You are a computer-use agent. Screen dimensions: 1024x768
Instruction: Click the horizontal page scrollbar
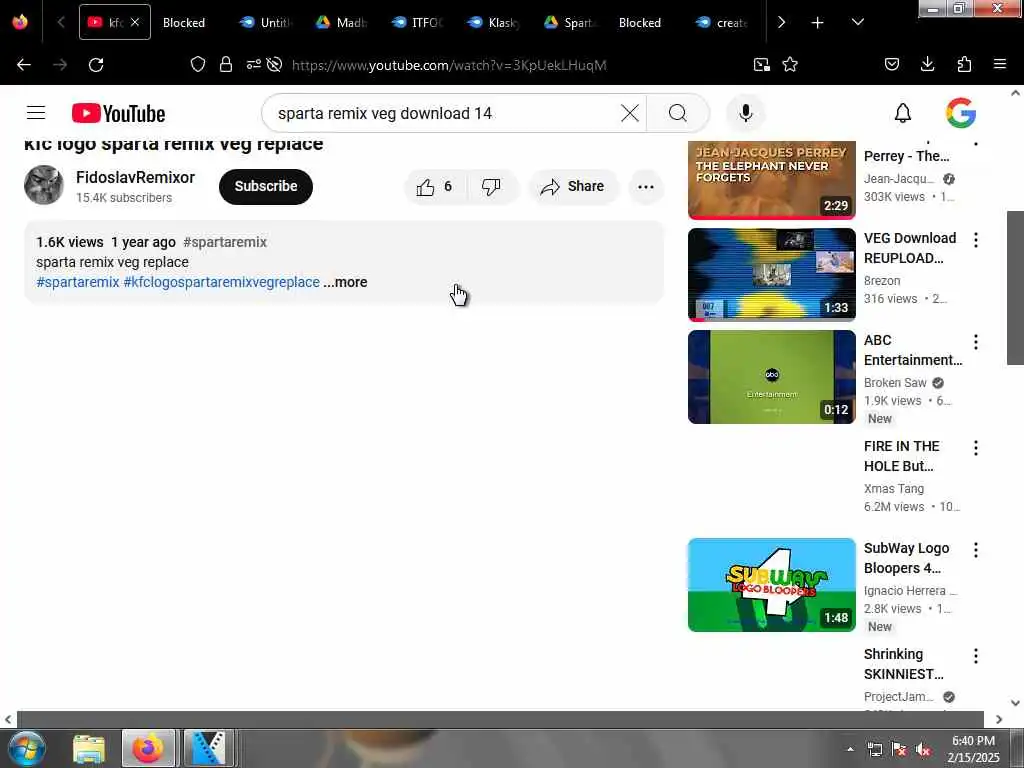coord(500,719)
